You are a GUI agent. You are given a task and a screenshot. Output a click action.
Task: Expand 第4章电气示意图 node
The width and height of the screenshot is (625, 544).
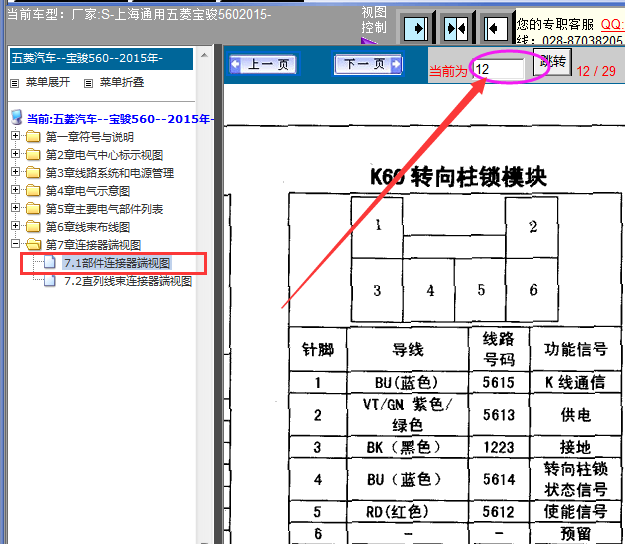click(x=15, y=189)
